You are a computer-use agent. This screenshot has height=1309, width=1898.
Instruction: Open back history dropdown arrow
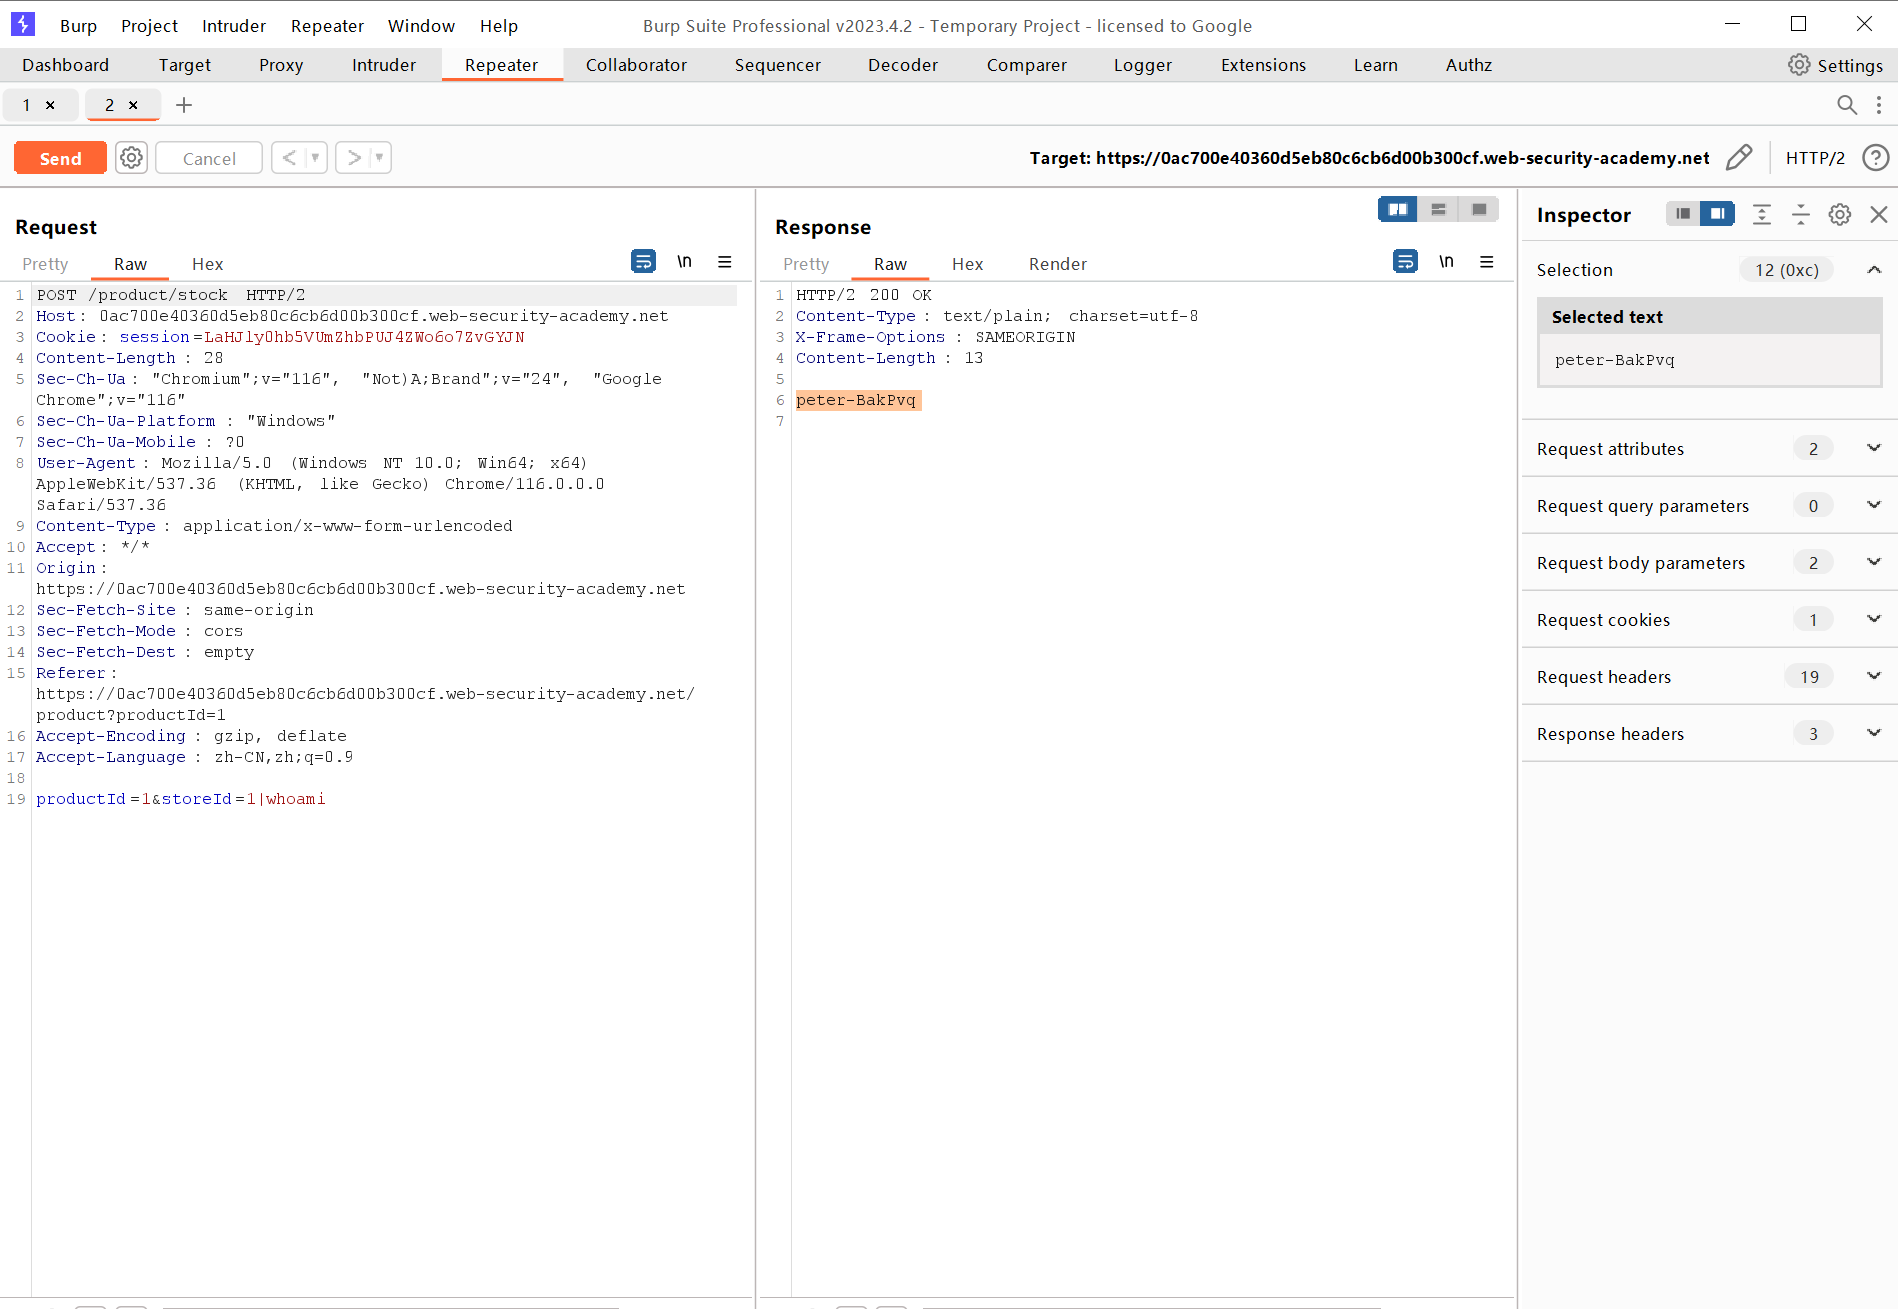click(315, 157)
